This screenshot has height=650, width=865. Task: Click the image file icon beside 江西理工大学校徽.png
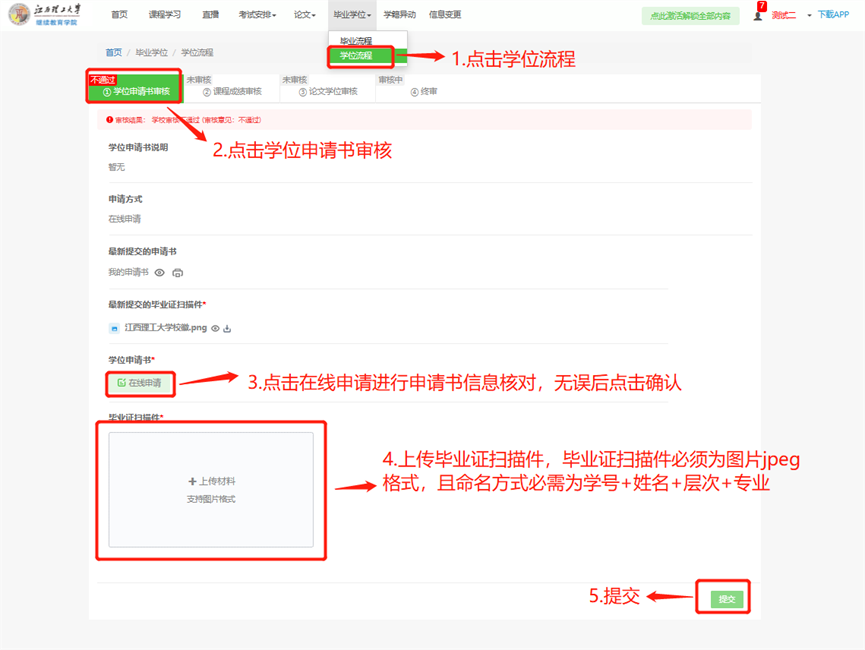tap(115, 328)
